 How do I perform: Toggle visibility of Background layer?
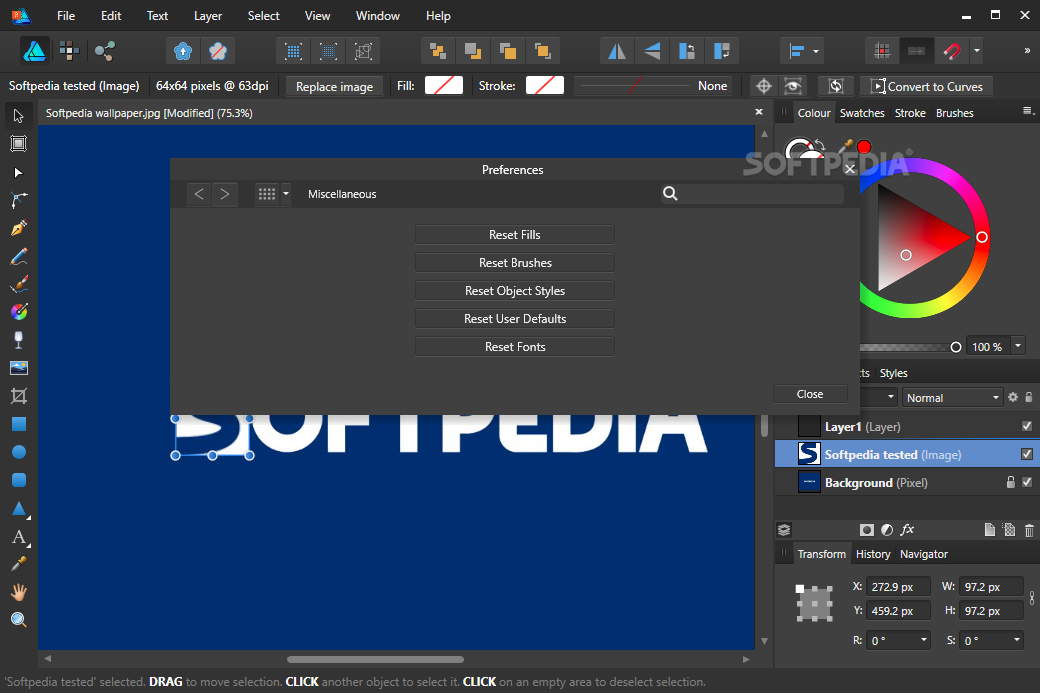(1027, 482)
